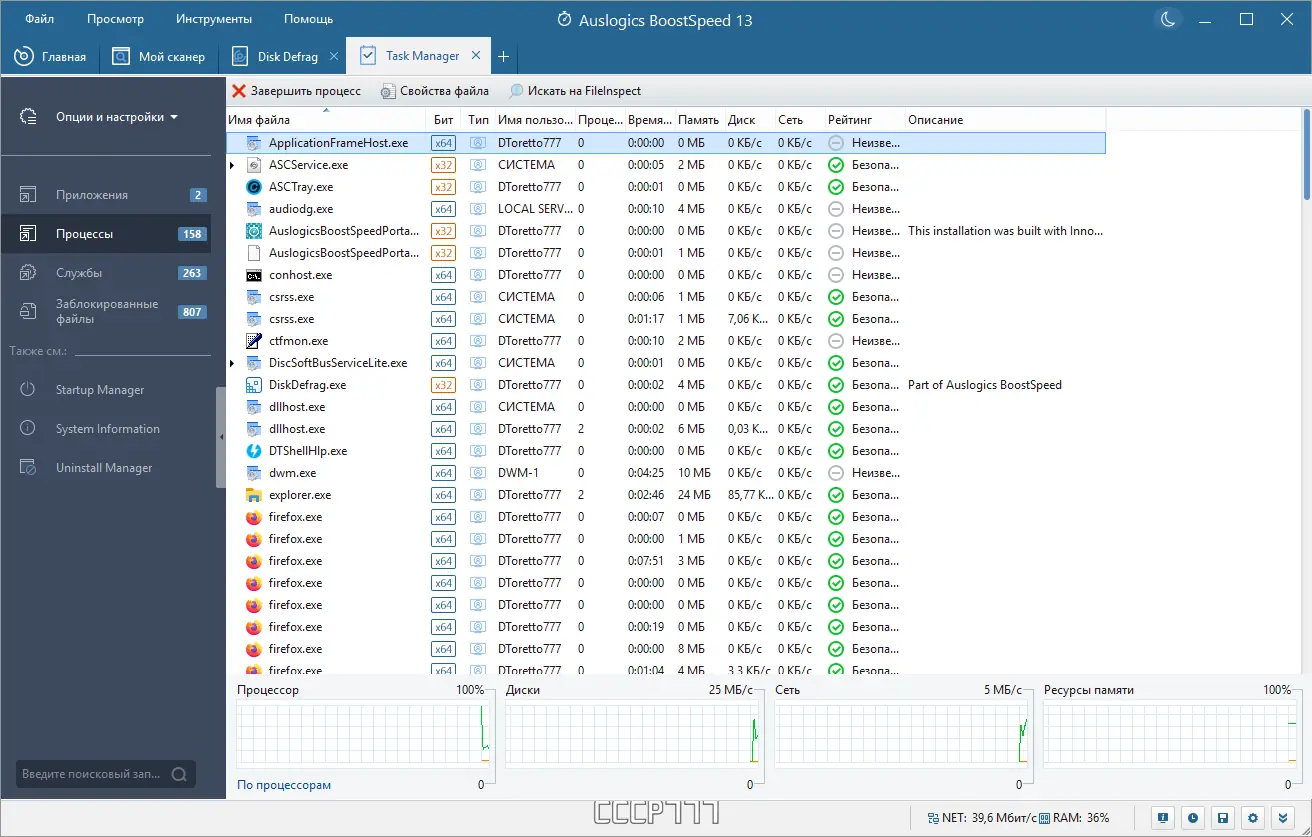The height and width of the screenshot is (837, 1312).
Task: Open settings via gear icon in status bar
Action: (x=1252, y=817)
